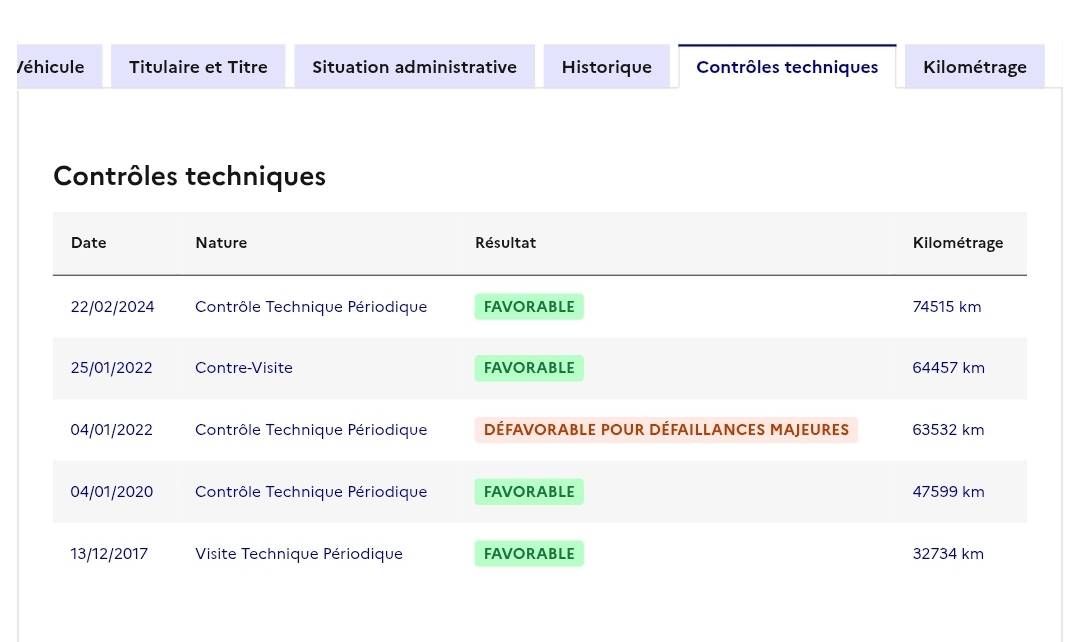The image size is (1080, 642).
Task: Open the Titulaire et Titre tab
Action: (198, 67)
